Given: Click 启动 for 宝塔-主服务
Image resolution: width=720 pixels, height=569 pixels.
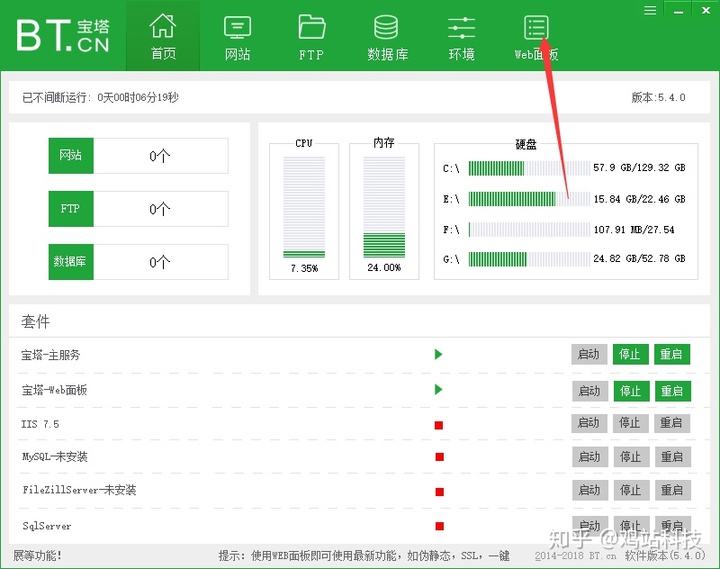Looking at the screenshot, I should pos(589,354).
